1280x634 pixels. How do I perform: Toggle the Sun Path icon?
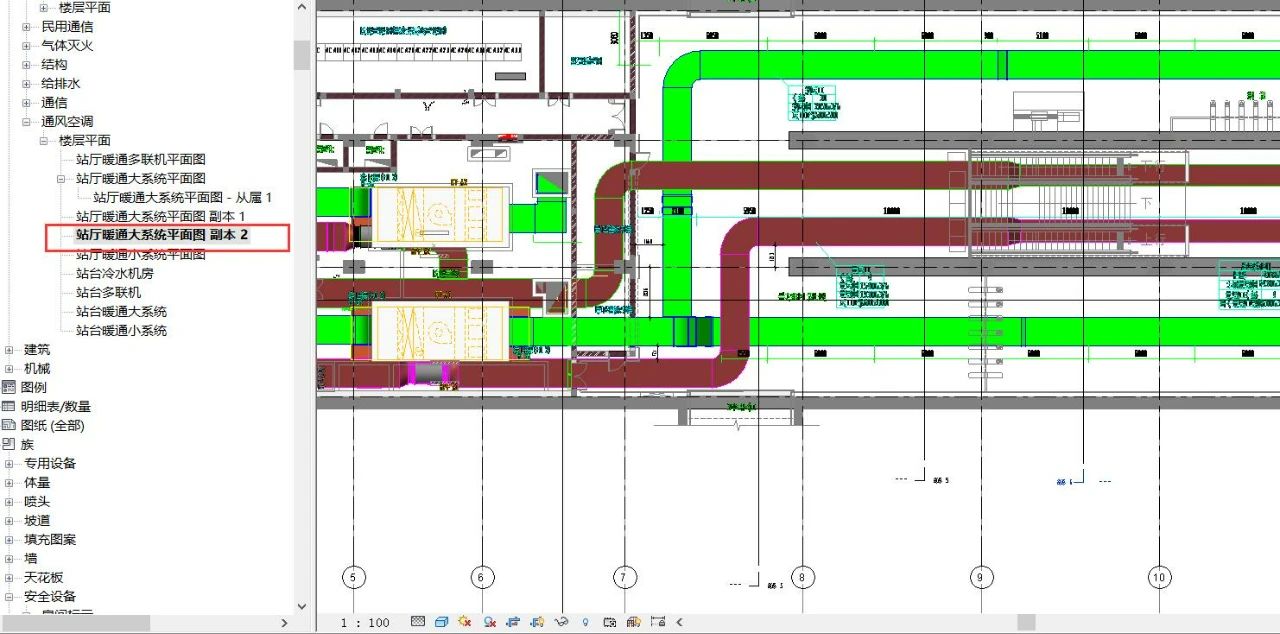(x=465, y=622)
